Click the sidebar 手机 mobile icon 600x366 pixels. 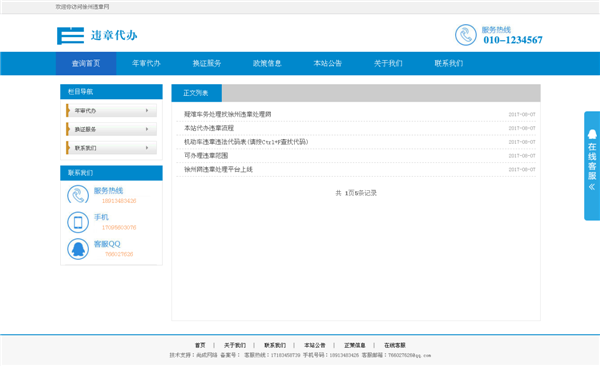[78, 222]
